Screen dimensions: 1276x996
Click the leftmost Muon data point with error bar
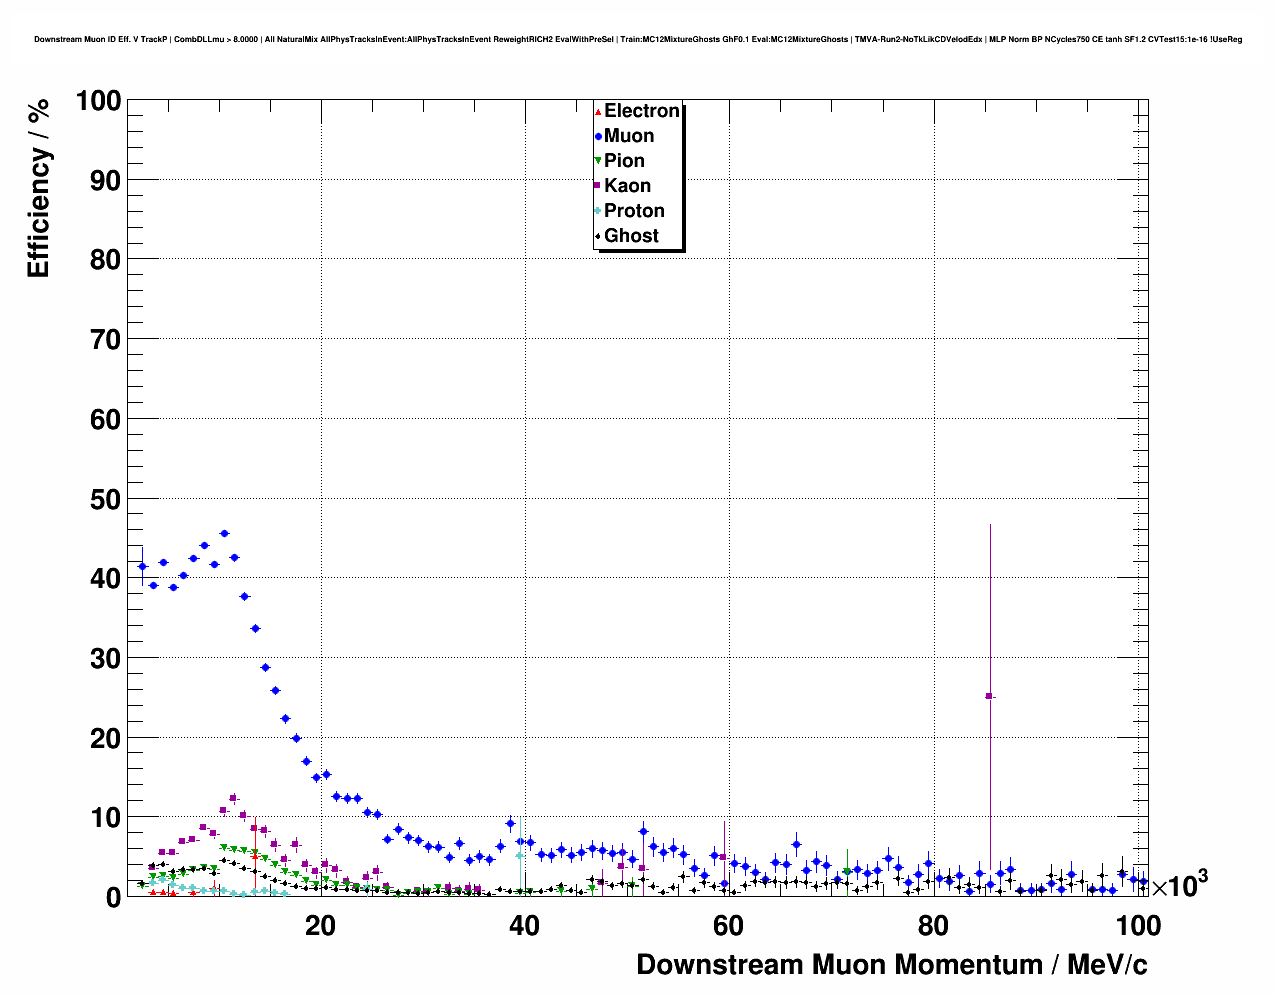(142, 566)
